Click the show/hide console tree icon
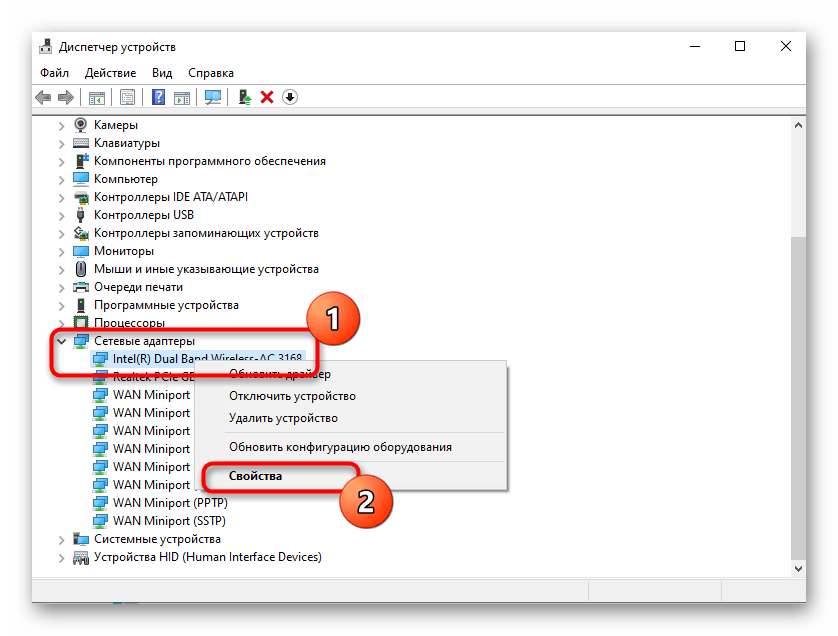838x636 pixels. (x=97, y=97)
